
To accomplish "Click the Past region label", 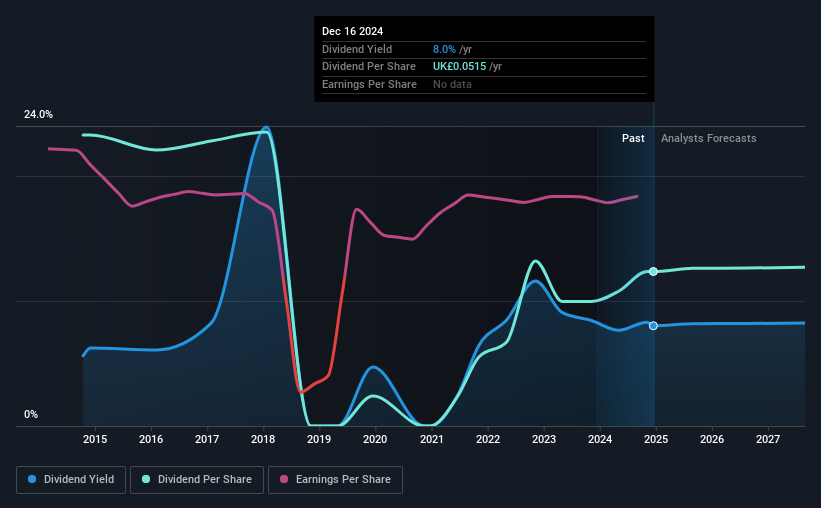I will coord(633,138).
